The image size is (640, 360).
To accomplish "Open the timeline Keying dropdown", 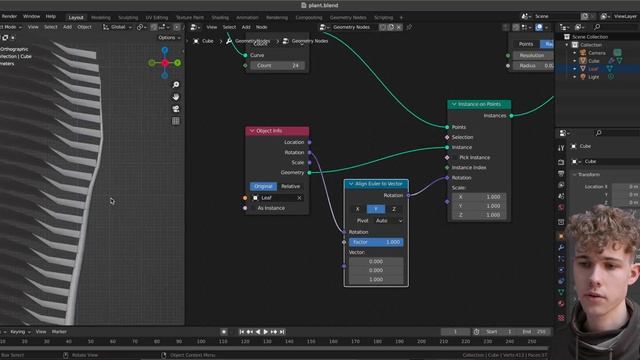I will (x=20, y=332).
